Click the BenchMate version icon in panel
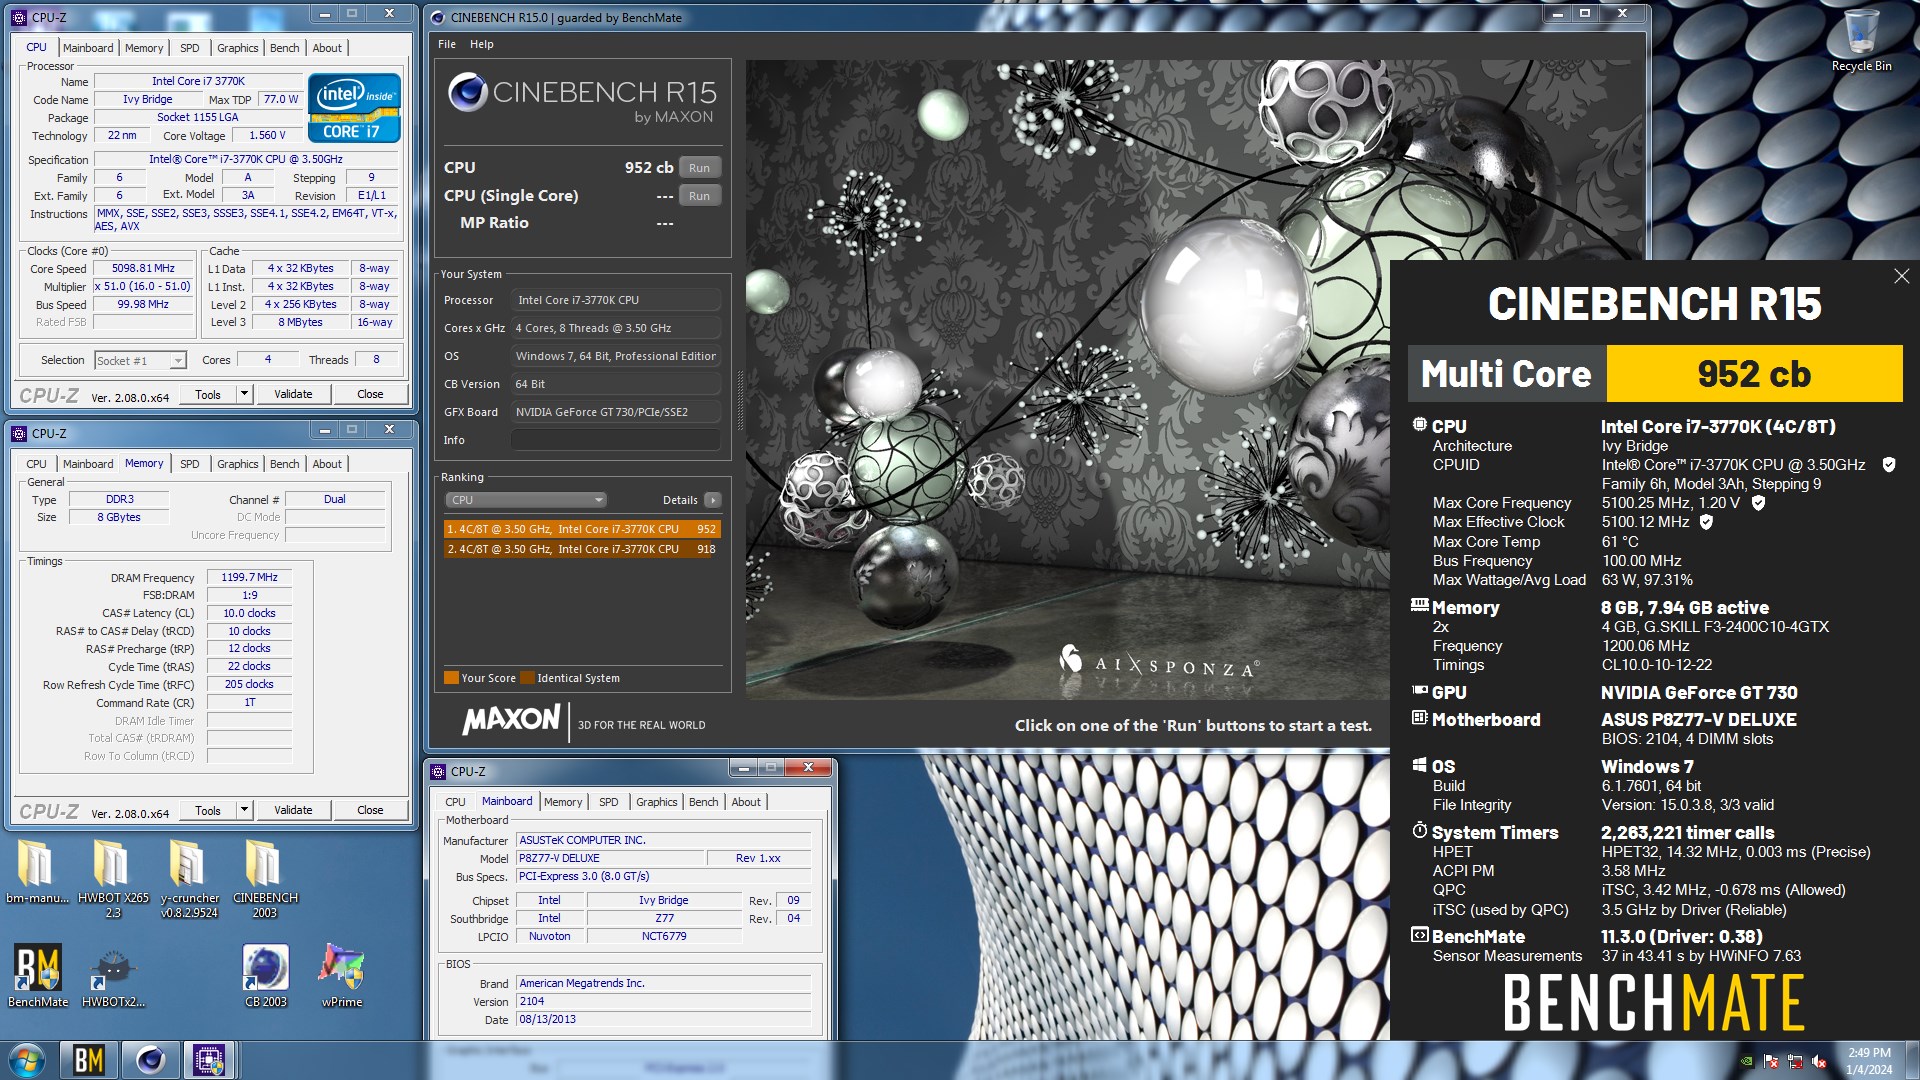This screenshot has height=1080, width=1920. click(x=1419, y=935)
